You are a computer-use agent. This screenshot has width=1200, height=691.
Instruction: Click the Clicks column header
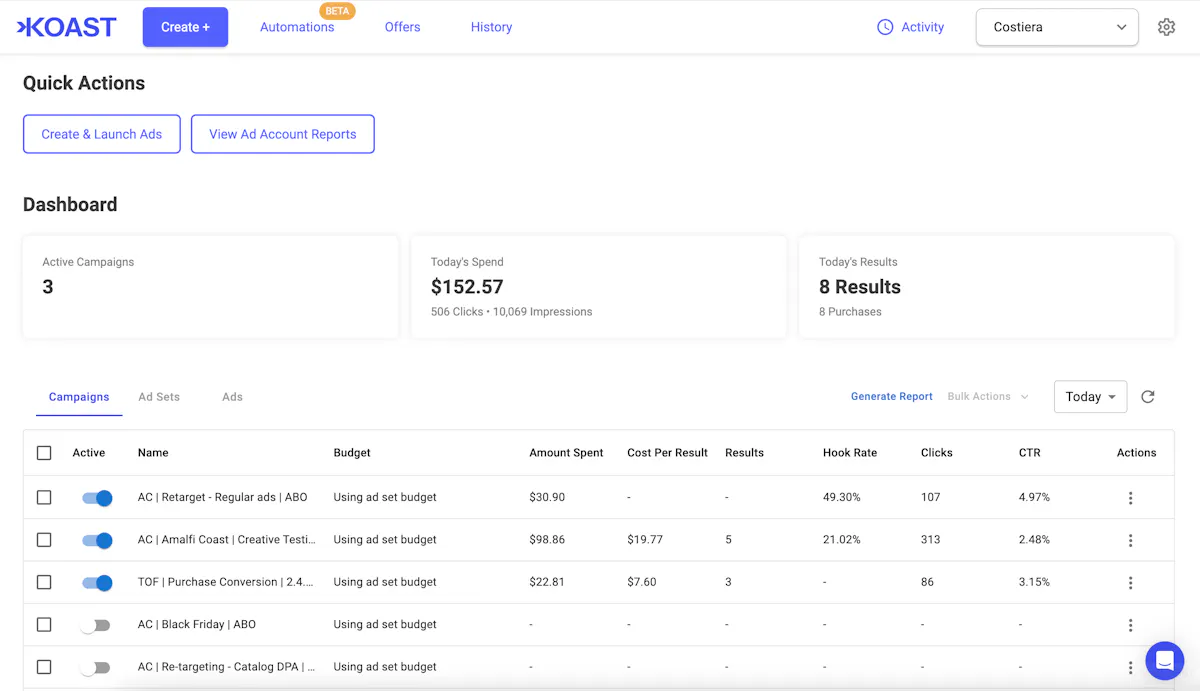(x=937, y=453)
